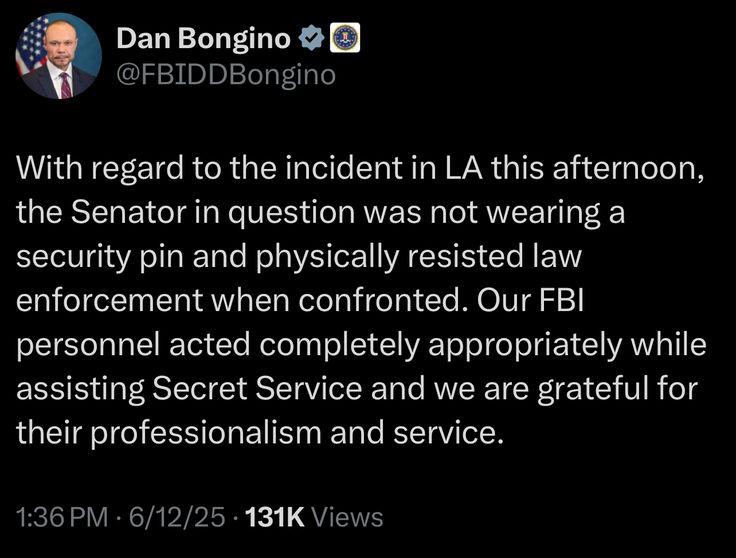Click the blue verified checkmark badge
The image size is (736, 558).
coord(312,38)
